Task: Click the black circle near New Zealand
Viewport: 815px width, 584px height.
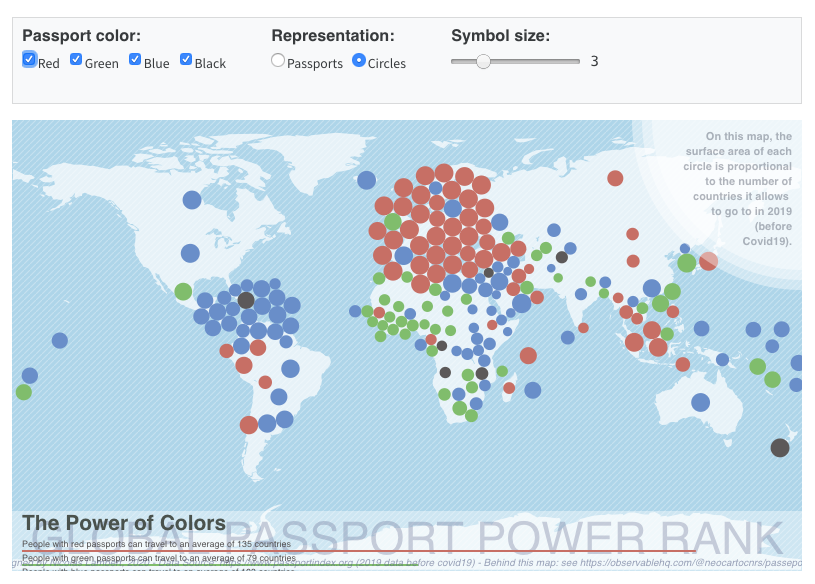Action: pos(780,448)
